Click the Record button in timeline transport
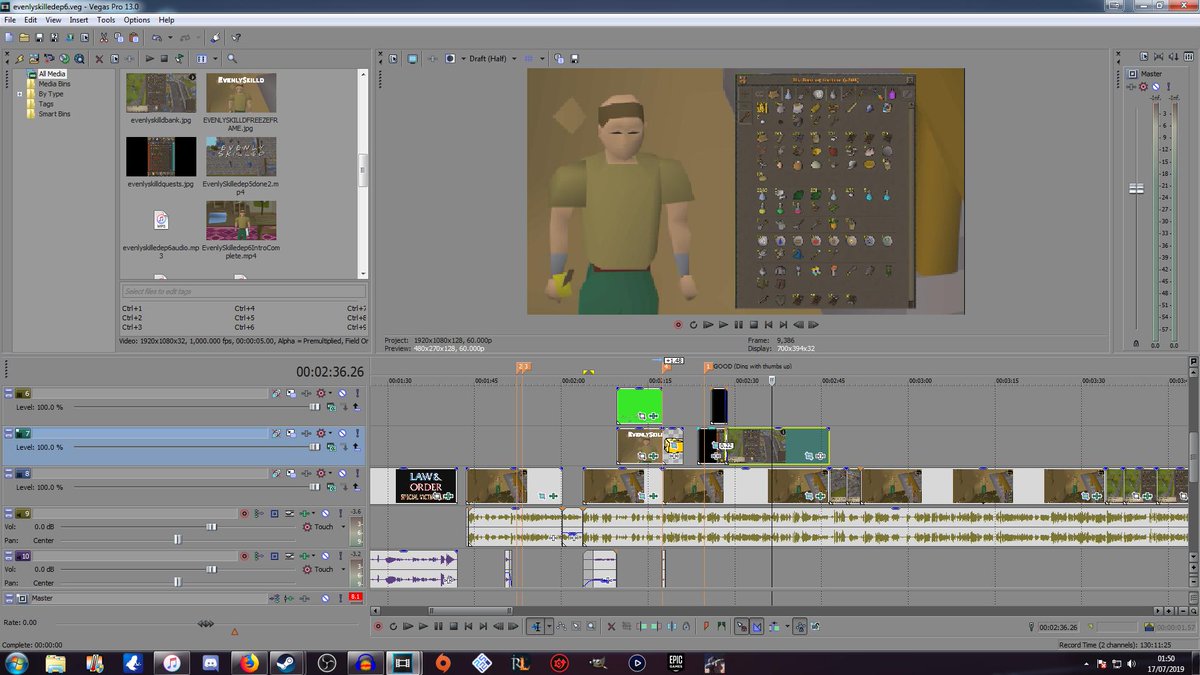The width and height of the screenshot is (1200, 675). click(378, 627)
